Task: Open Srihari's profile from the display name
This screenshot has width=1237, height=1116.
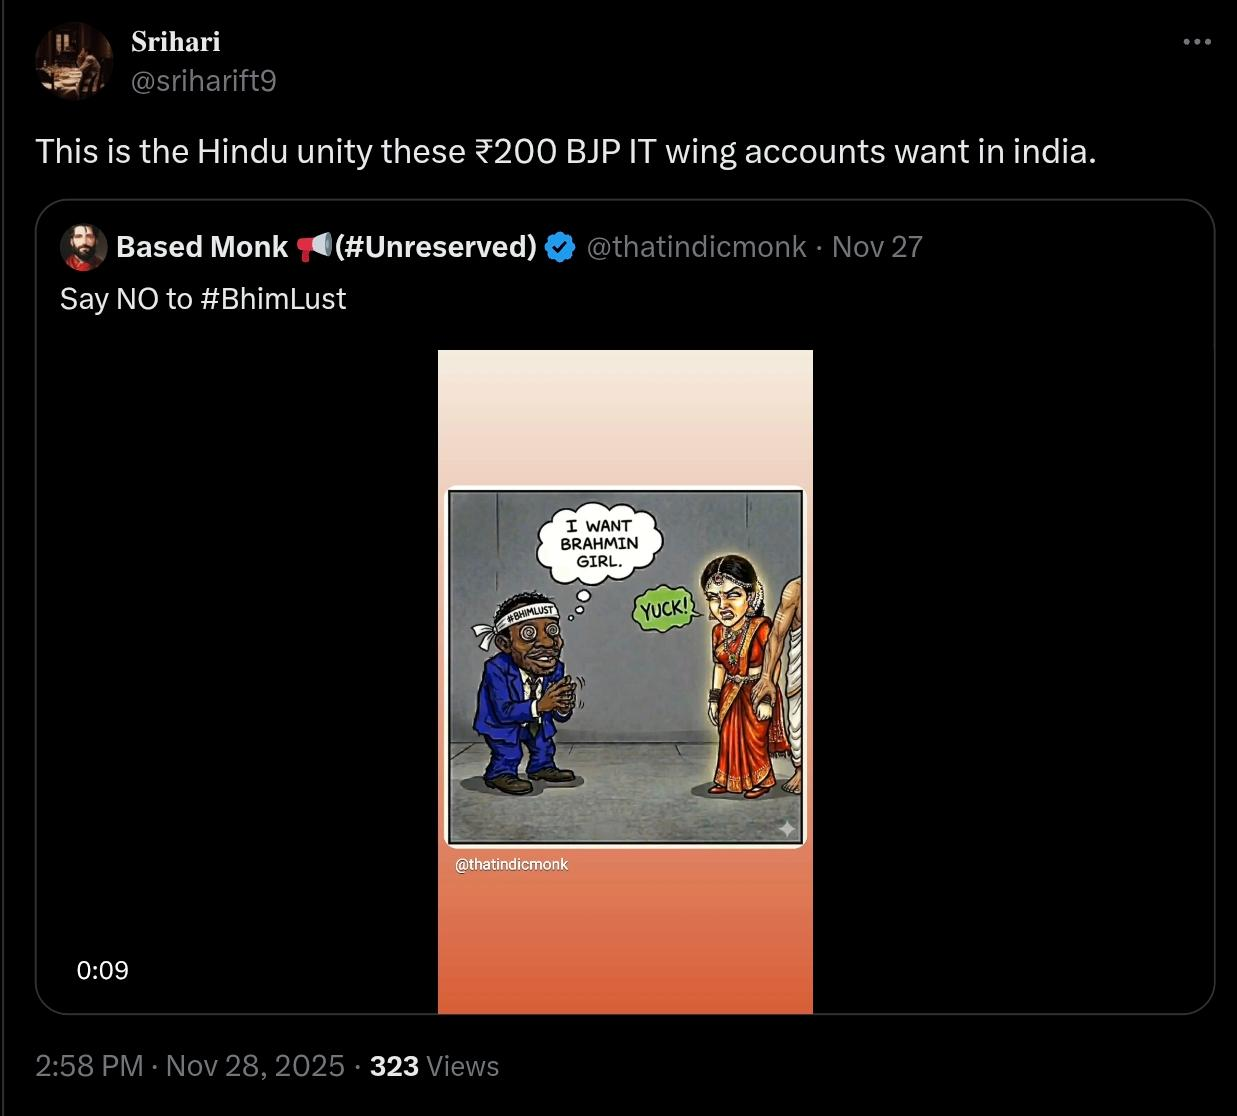Action: click(176, 42)
